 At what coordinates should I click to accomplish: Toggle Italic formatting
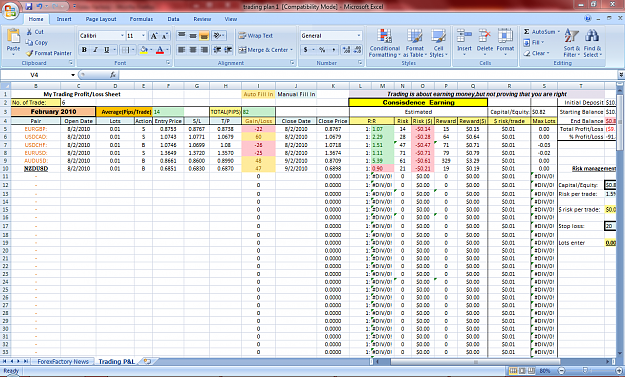click(x=95, y=50)
